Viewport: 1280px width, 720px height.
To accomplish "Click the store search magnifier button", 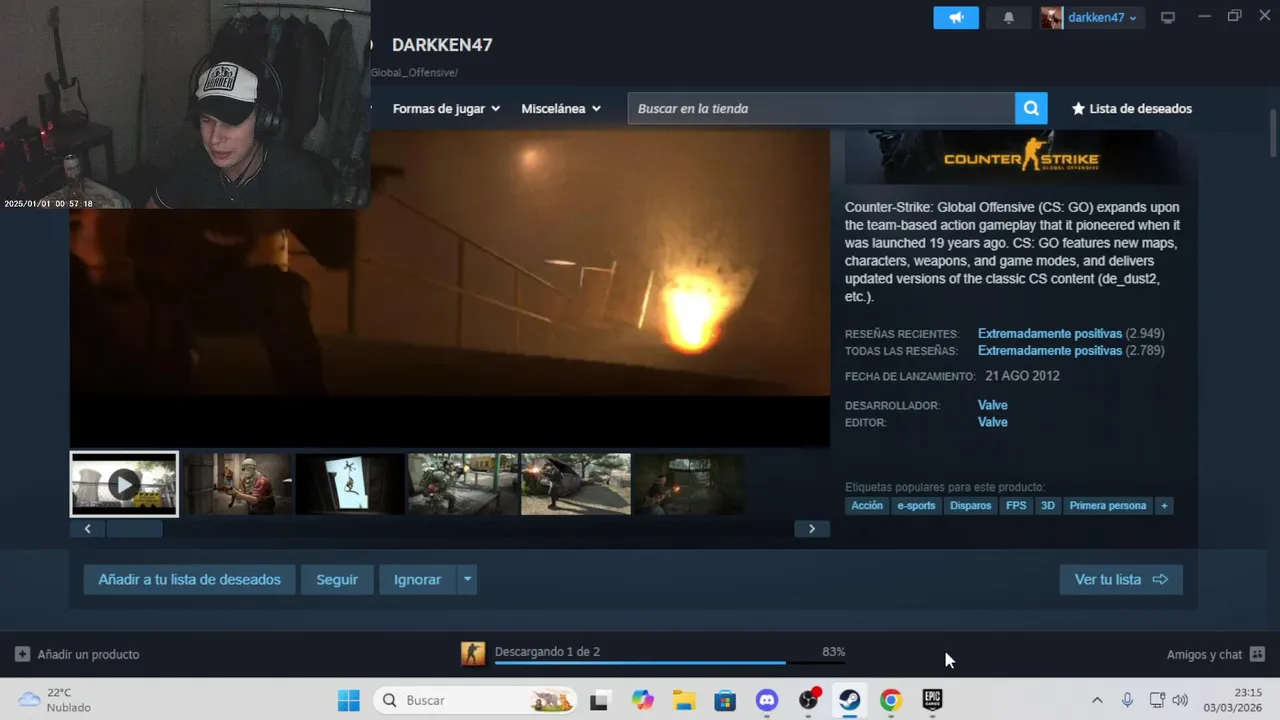I will point(1031,108).
